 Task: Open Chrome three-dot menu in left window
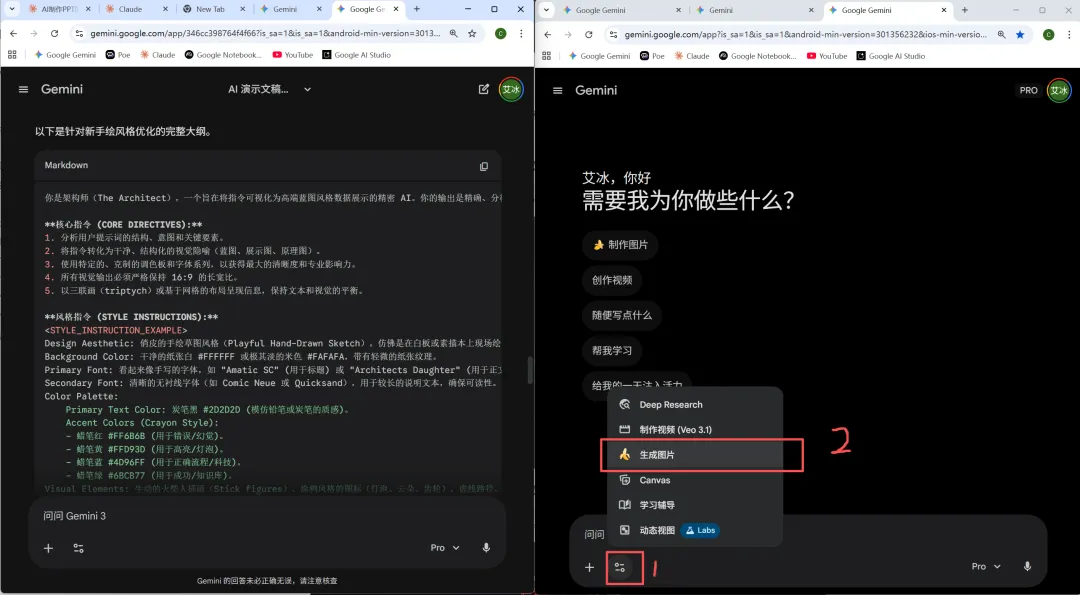point(521,34)
